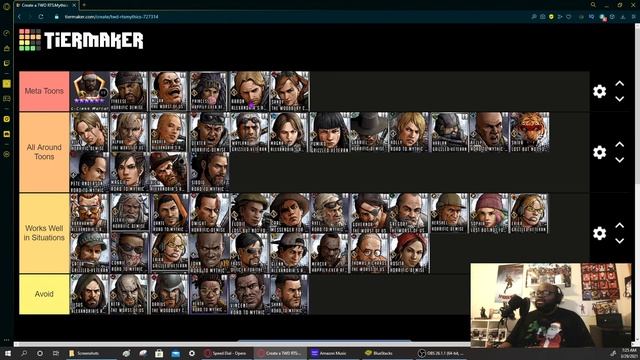Click the Works Well in Situations label
Screen dimensions: 640x360
pyautogui.click(x=44, y=233)
